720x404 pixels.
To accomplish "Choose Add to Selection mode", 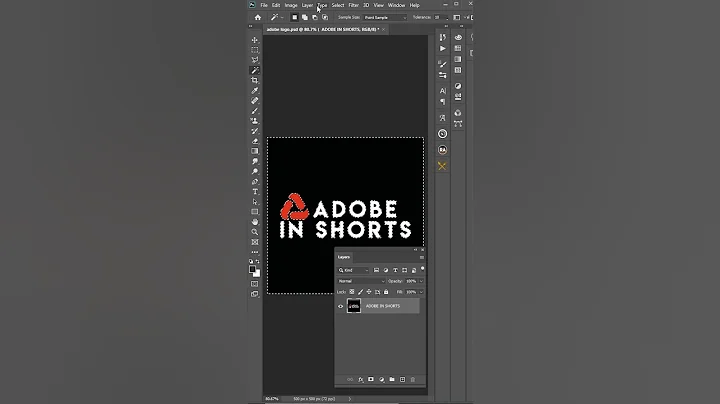I will [304, 17].
